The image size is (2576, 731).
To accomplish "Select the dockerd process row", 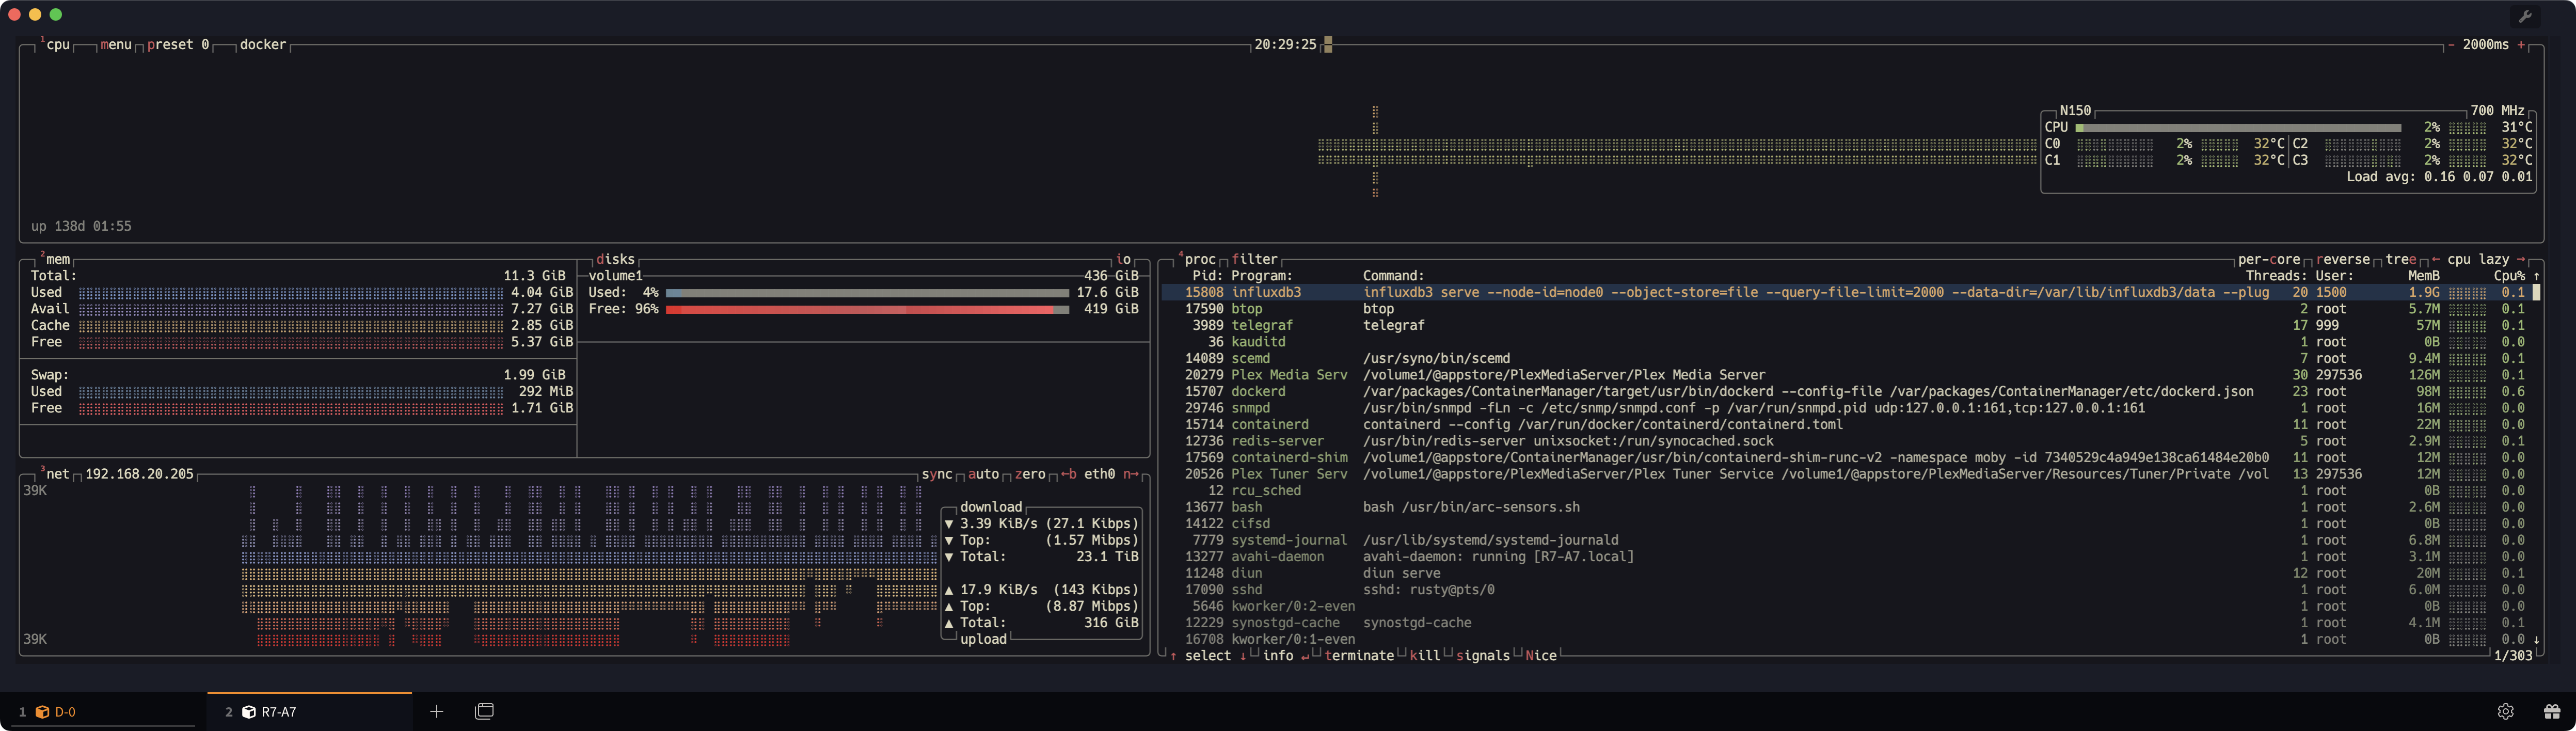I will [1258, 392].
